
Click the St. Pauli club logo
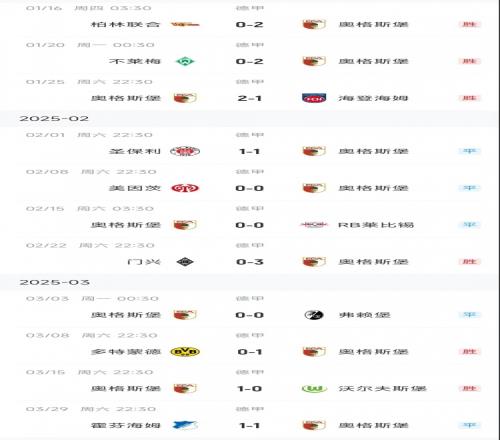click(x=185, y=151)
